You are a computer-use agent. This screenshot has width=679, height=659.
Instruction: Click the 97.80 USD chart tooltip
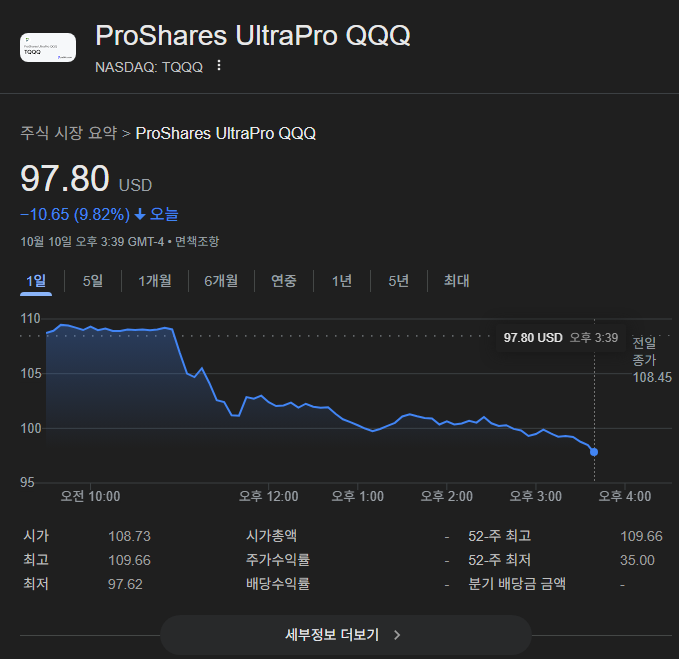tap(561, 338)
